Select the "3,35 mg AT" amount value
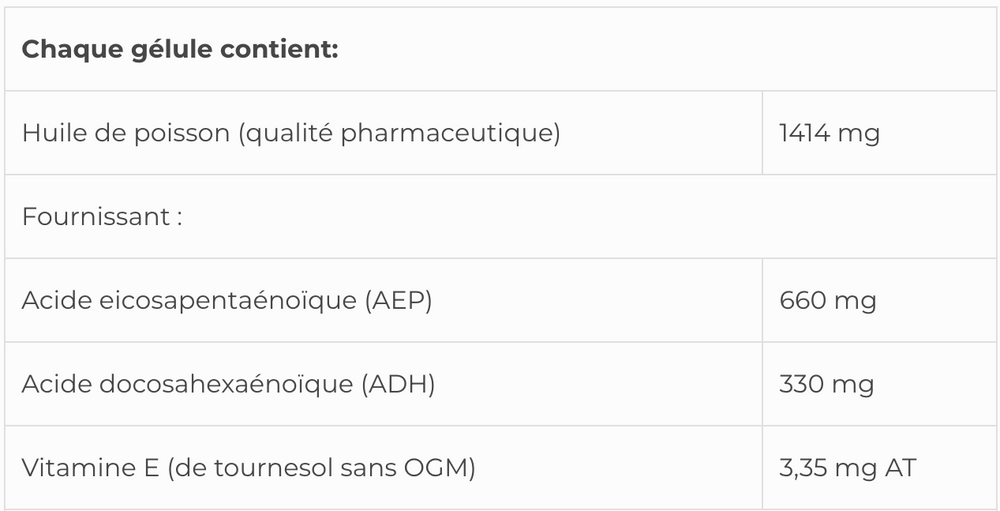This screenshot has height=511, width=1000. pyautogui.click(x=847, y=468)
